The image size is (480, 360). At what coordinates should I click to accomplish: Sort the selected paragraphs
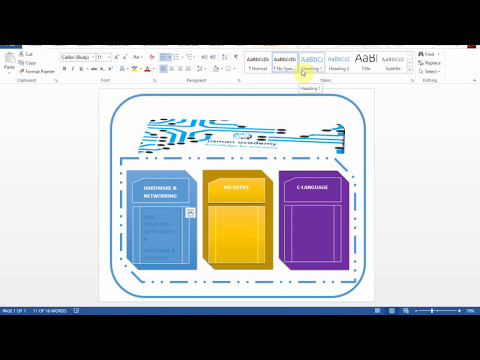point(225,57)
